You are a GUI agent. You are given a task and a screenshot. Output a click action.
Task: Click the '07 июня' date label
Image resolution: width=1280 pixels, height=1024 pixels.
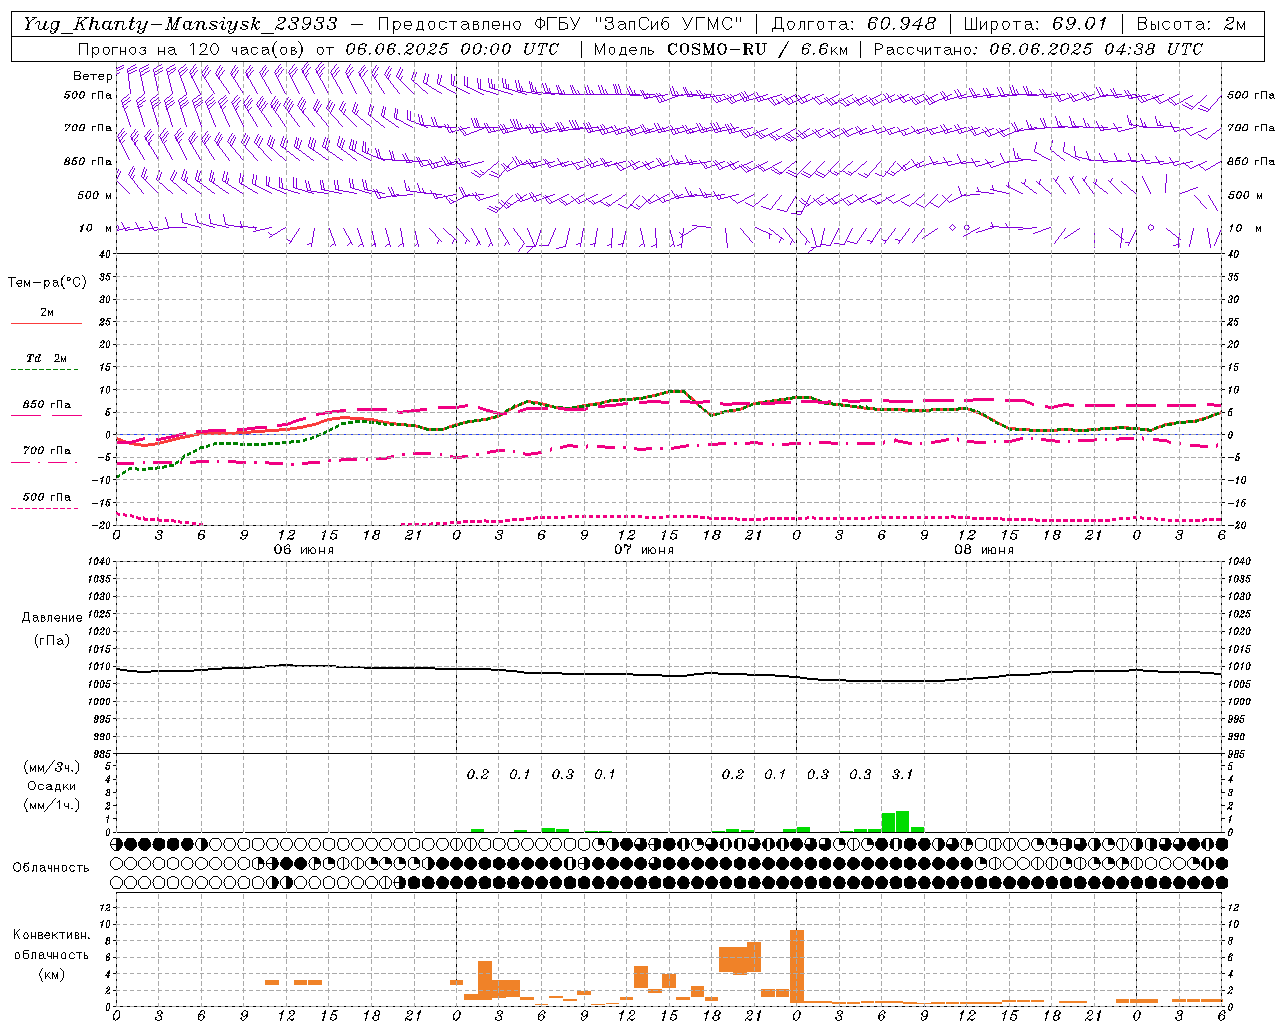(x=643, y=550)
